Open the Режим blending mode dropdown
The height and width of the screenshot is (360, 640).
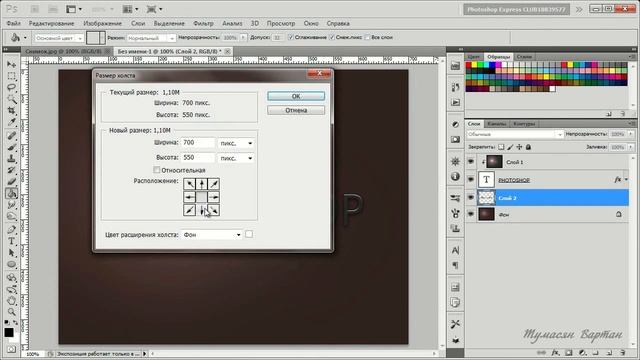[151, 38]
